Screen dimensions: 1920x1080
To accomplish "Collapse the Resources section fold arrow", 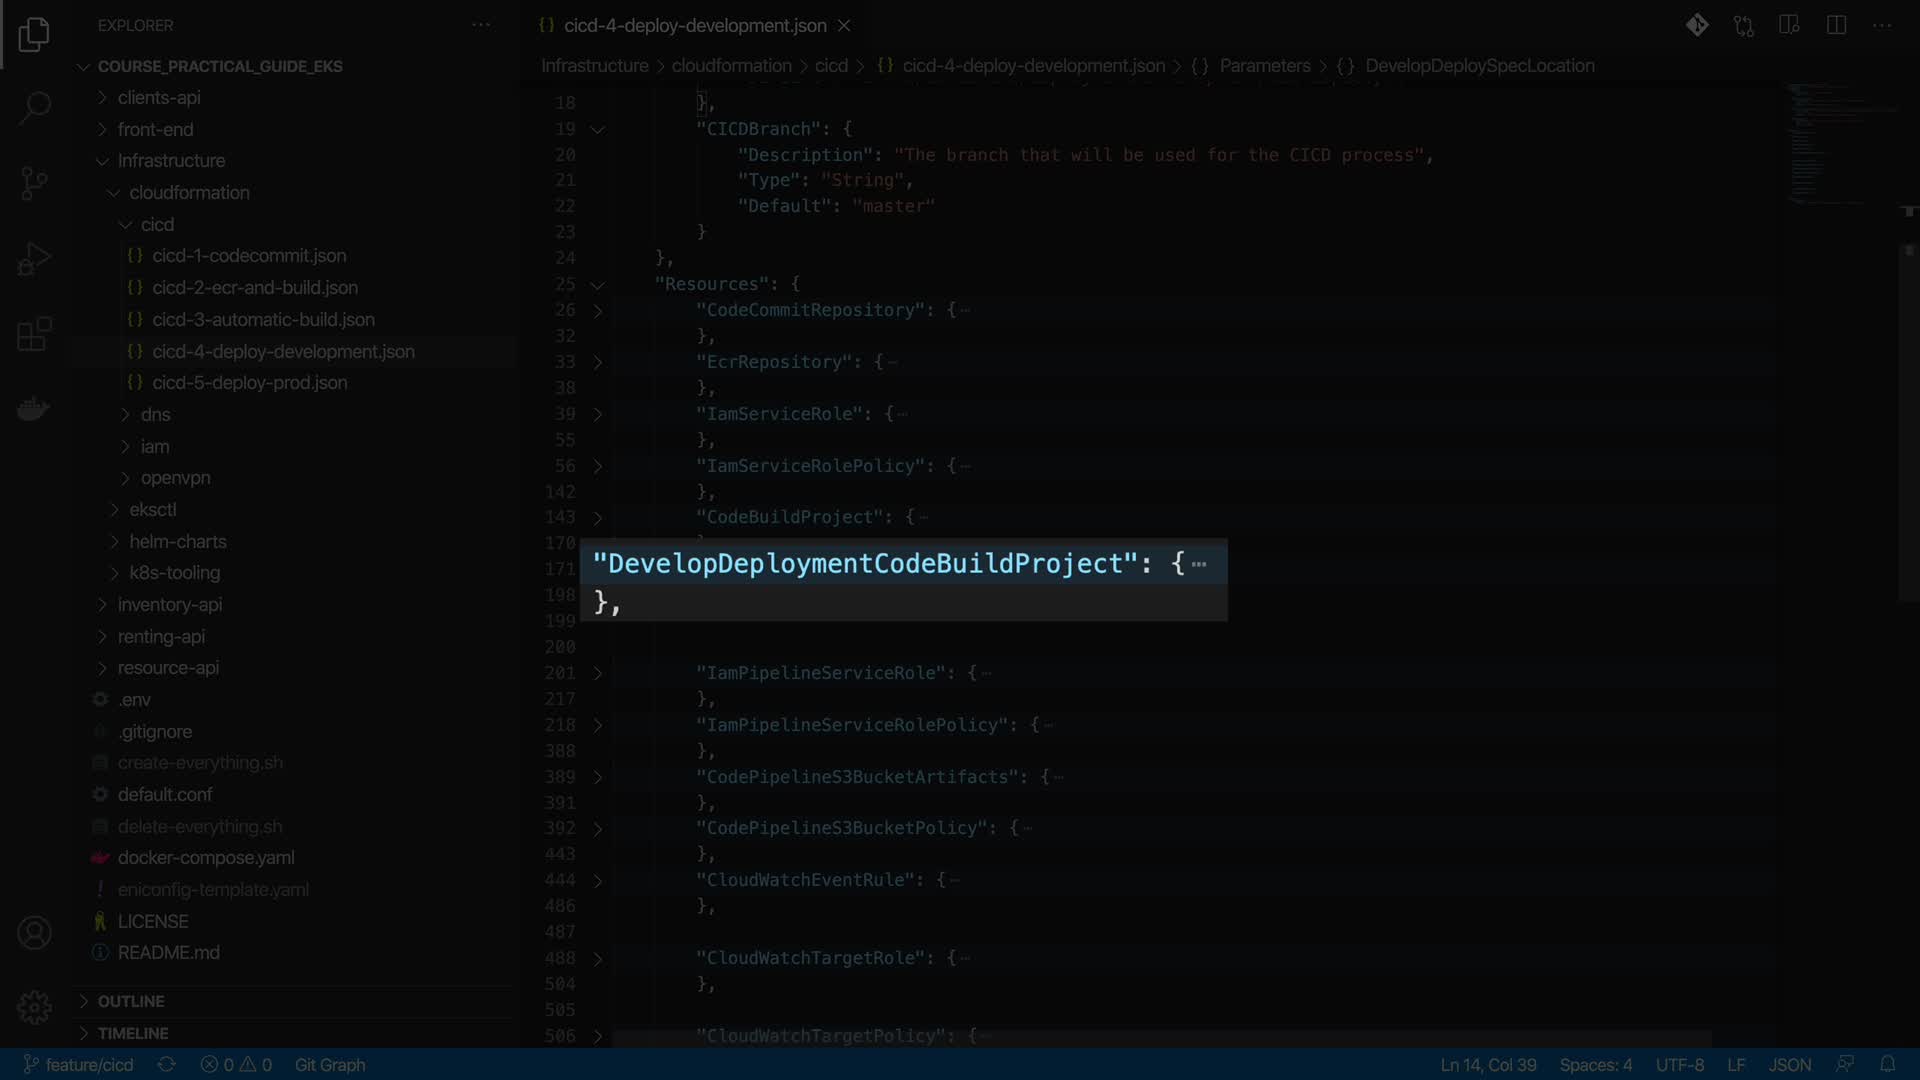I will tap(598, 285).
